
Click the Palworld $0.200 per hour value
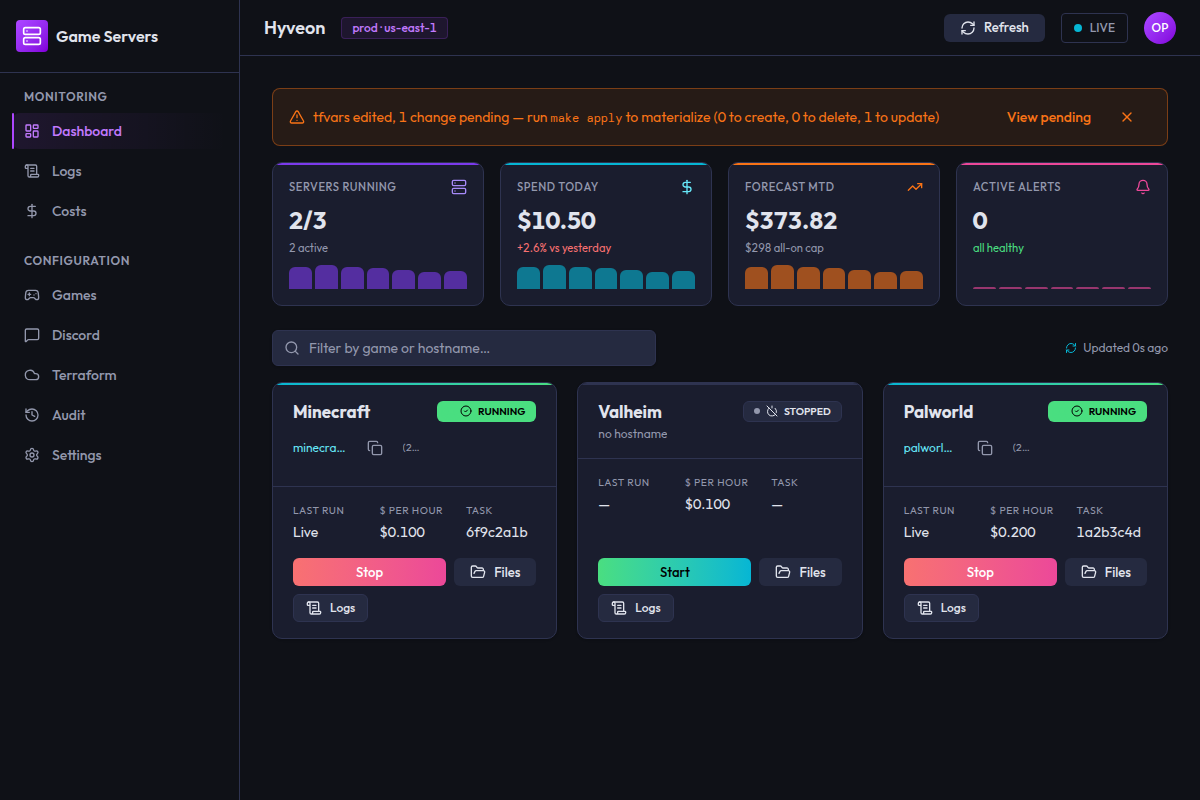(x=1013, y=532)
